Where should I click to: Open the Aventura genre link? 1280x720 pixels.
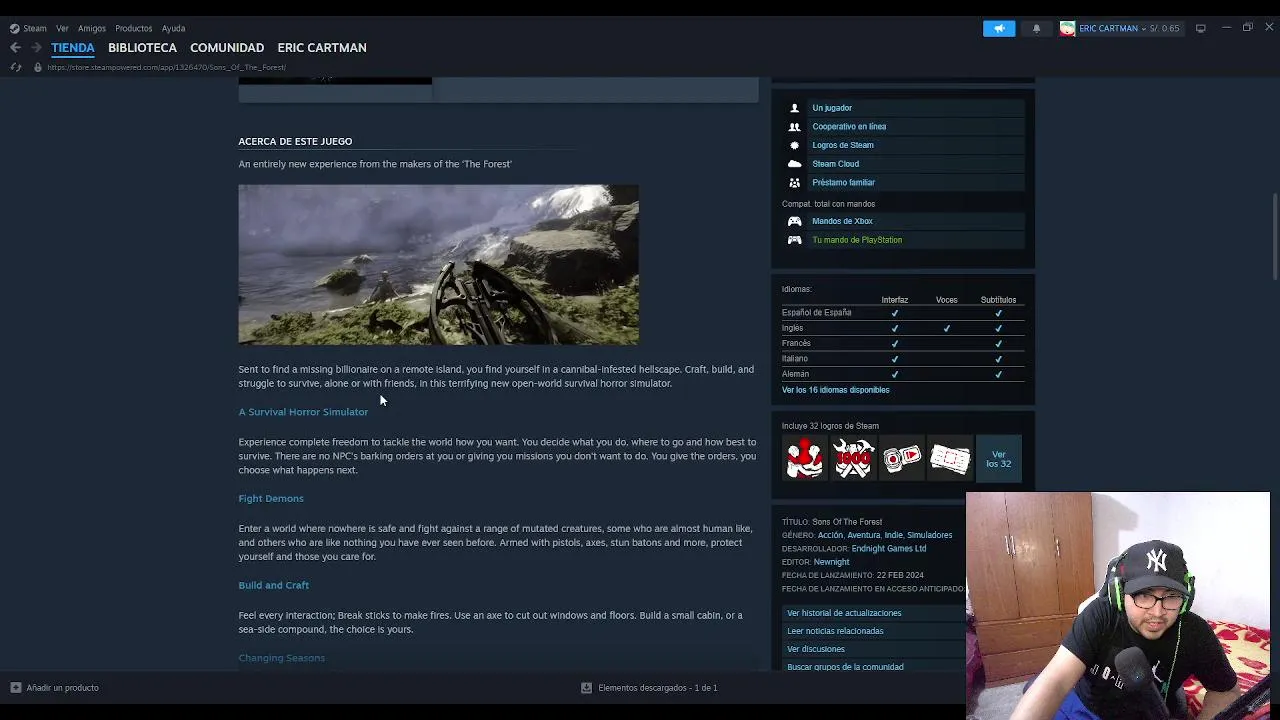tap(863, 535)
